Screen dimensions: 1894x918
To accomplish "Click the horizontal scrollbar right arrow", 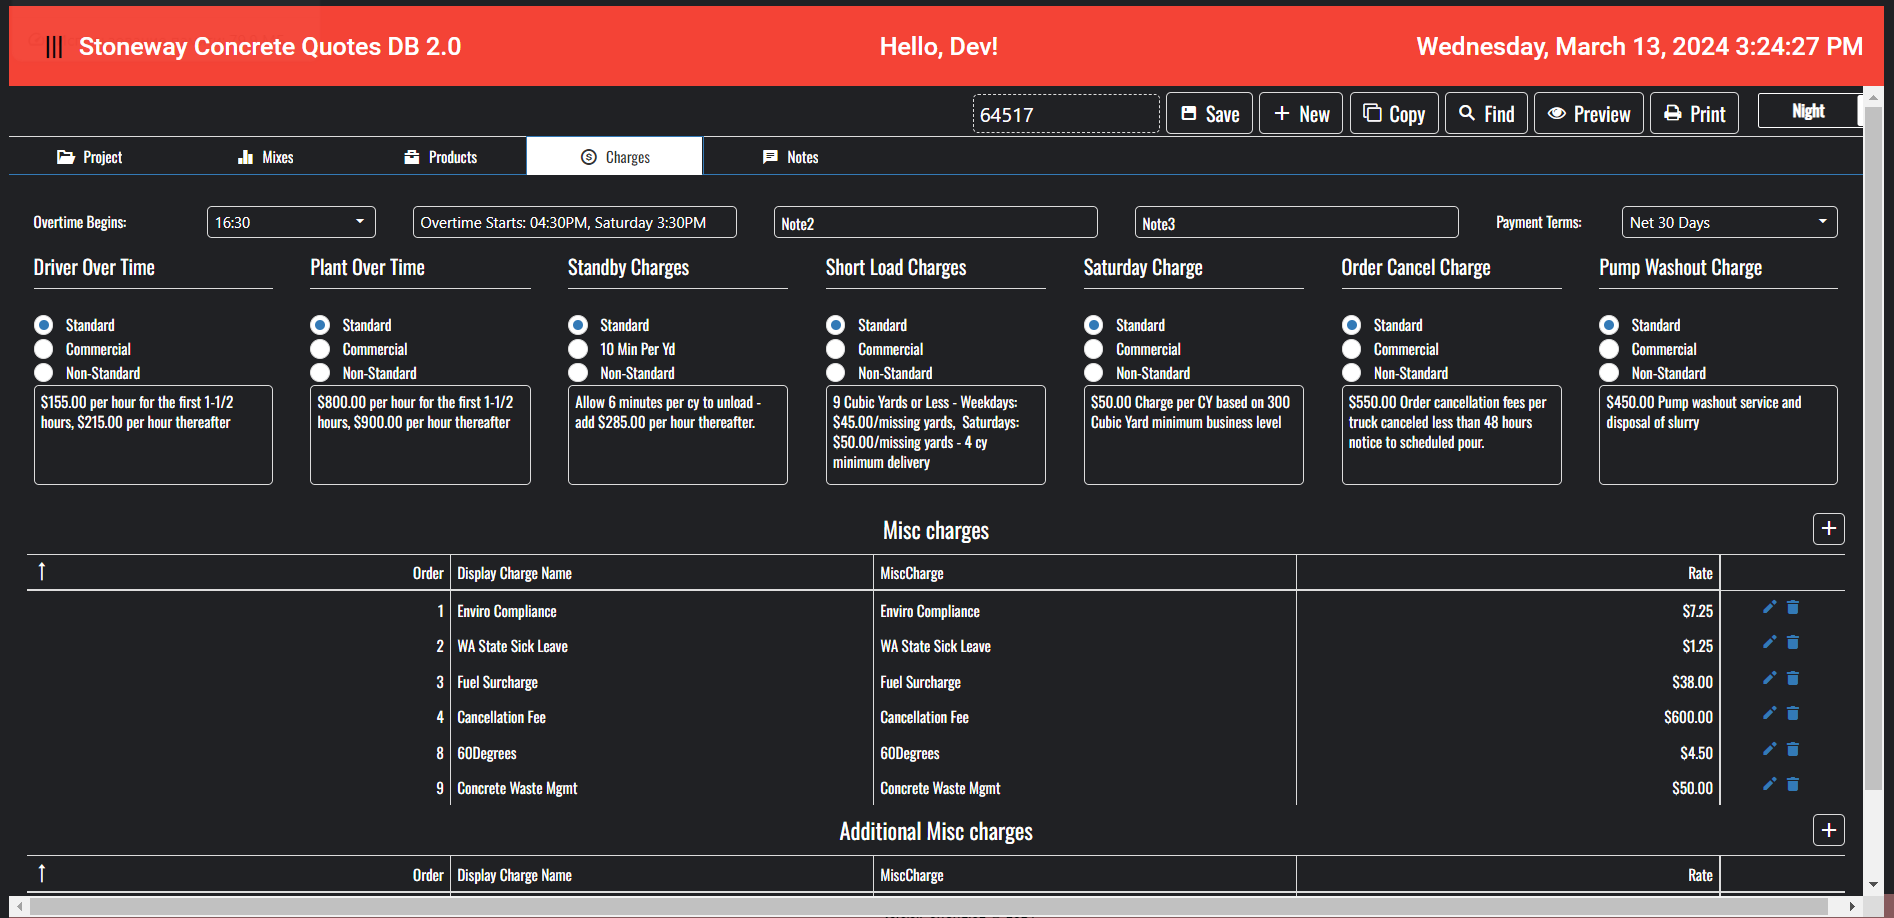I will coord(1852,906).
